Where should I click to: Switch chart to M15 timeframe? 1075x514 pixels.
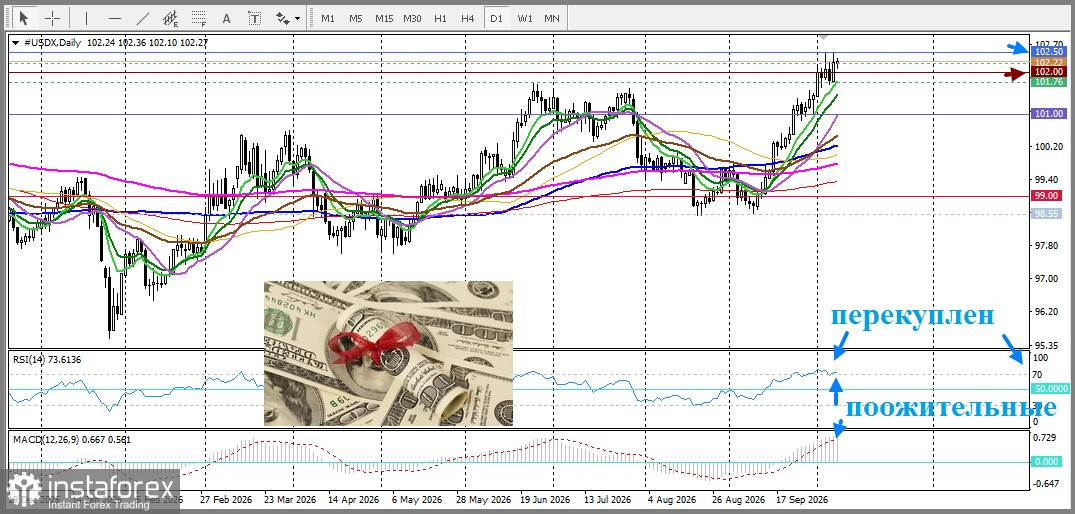(x=384, y=19)
